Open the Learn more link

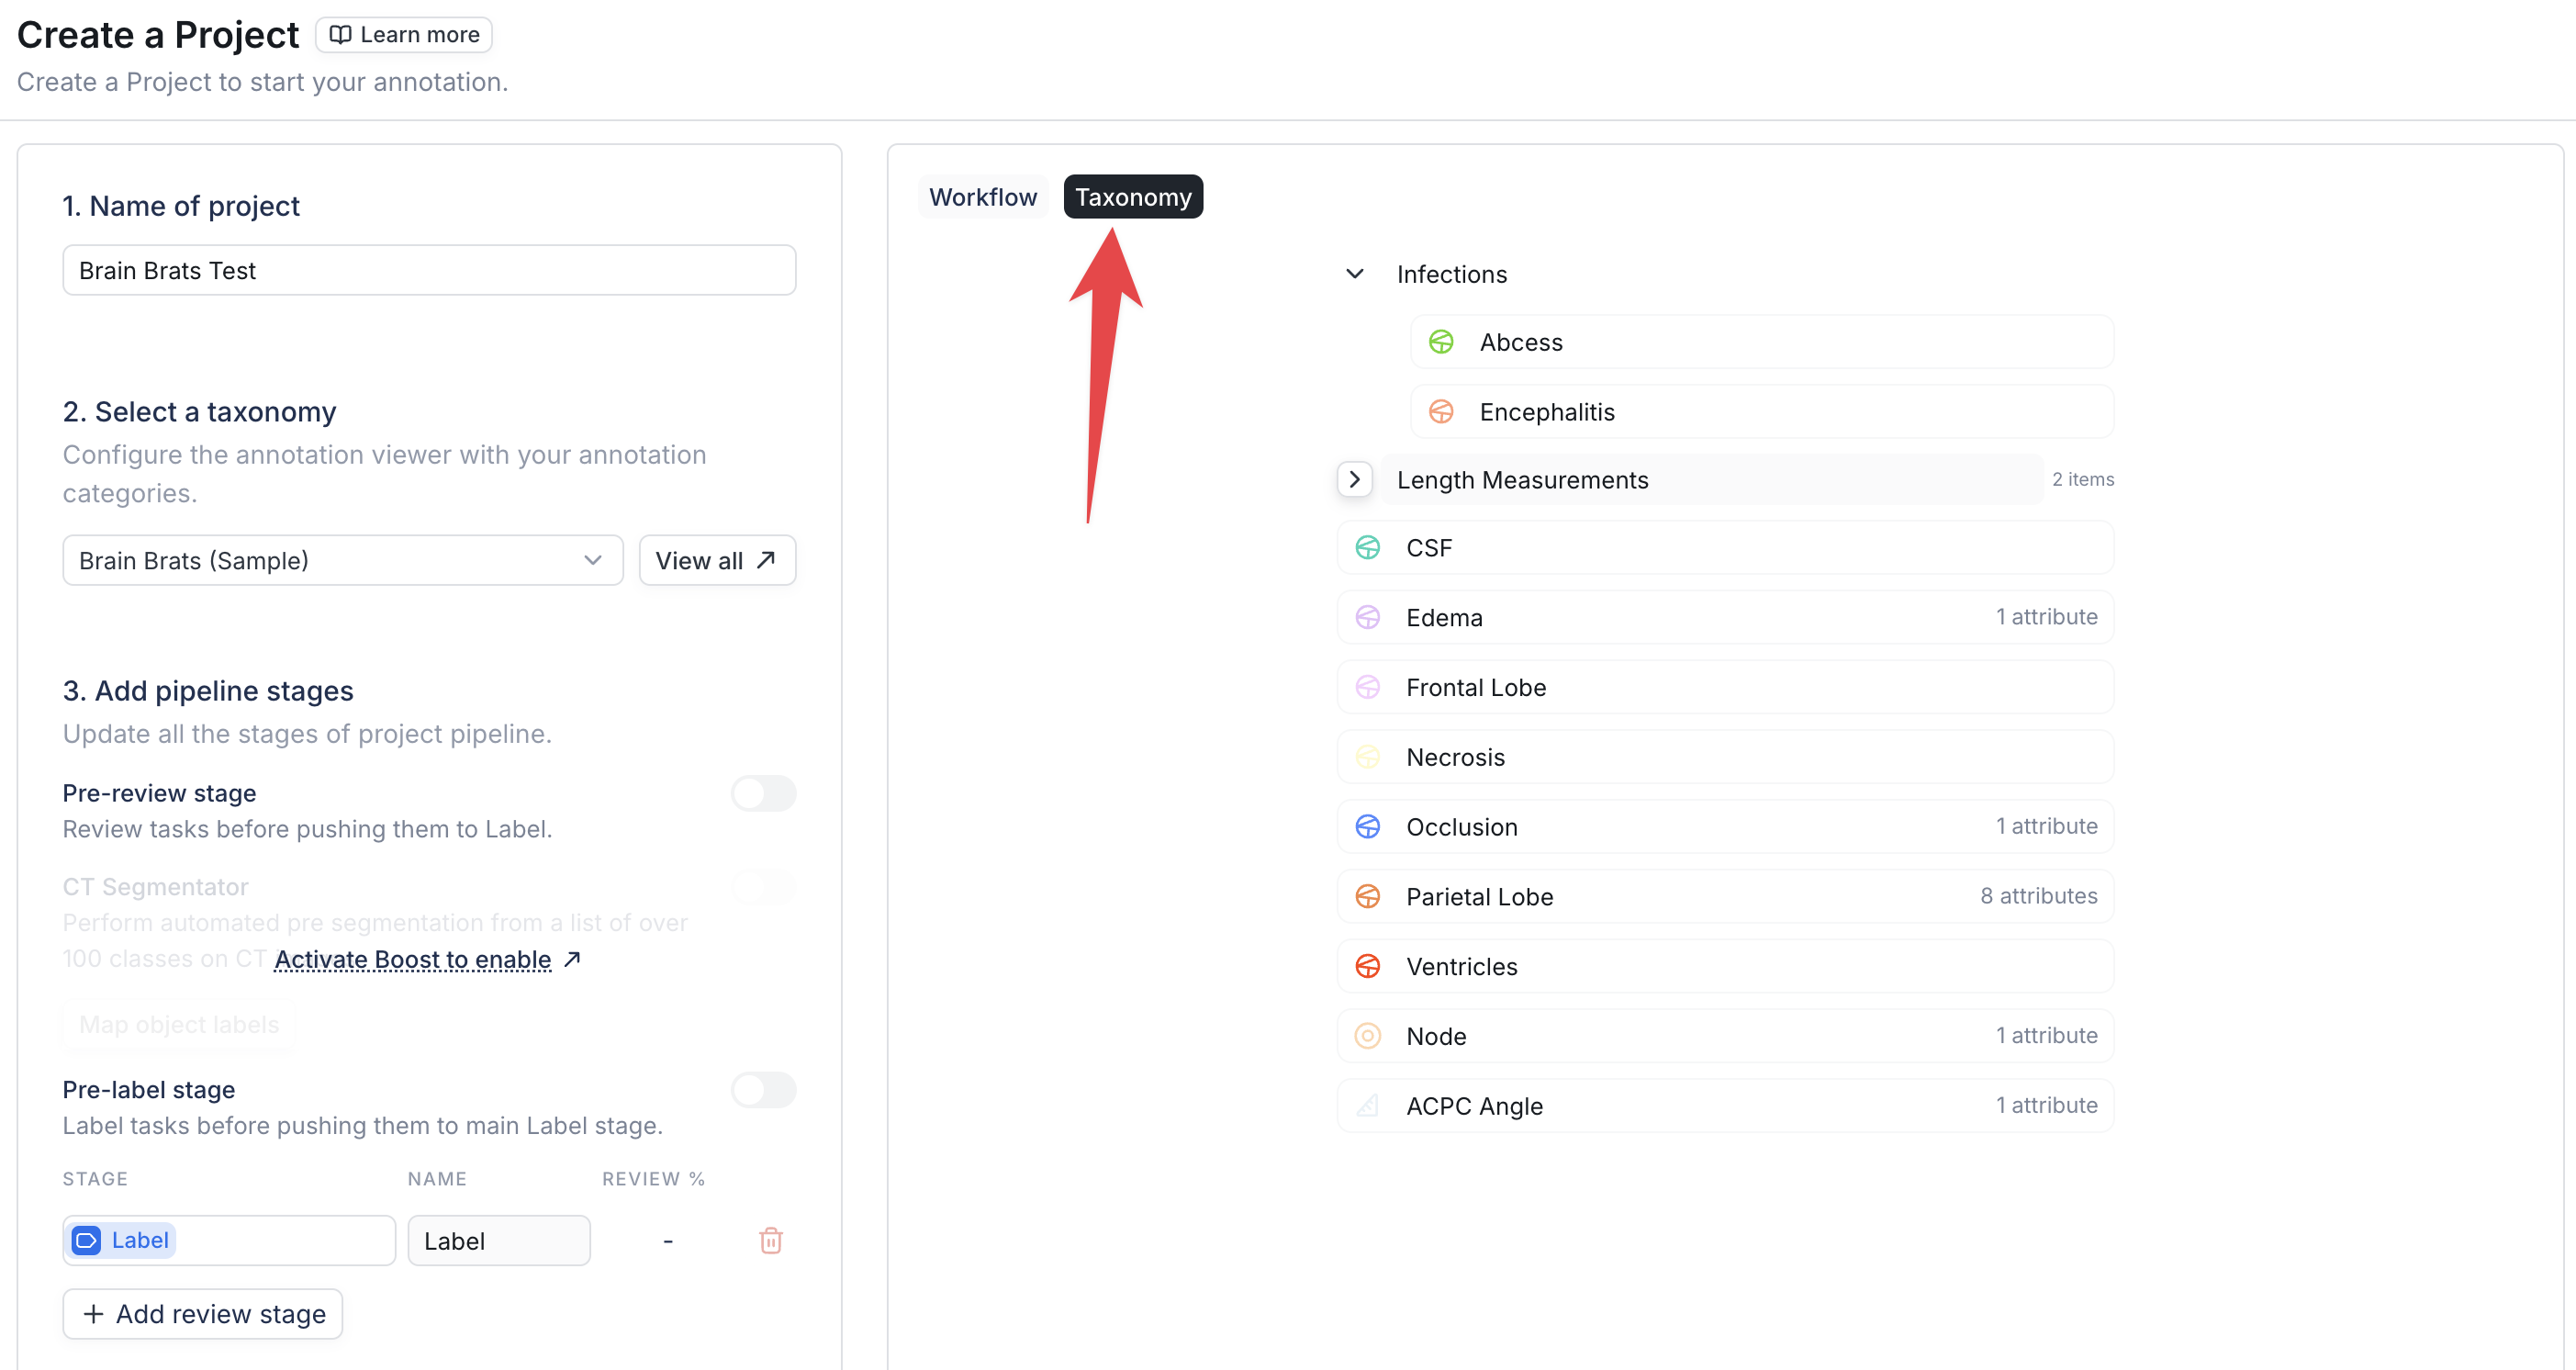[x=404, y=35]
